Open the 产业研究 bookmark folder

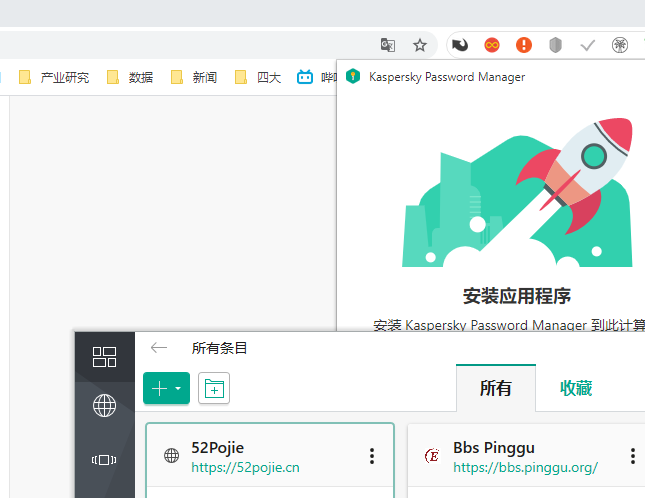pyautogui.click(x=55, y=77)
